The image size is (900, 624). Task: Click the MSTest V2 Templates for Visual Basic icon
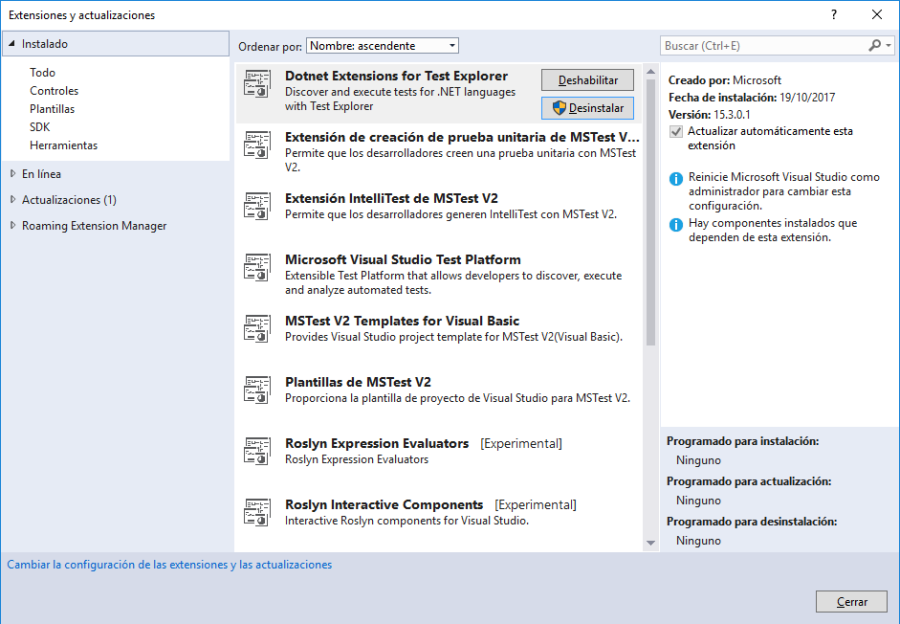pos(258,329)
